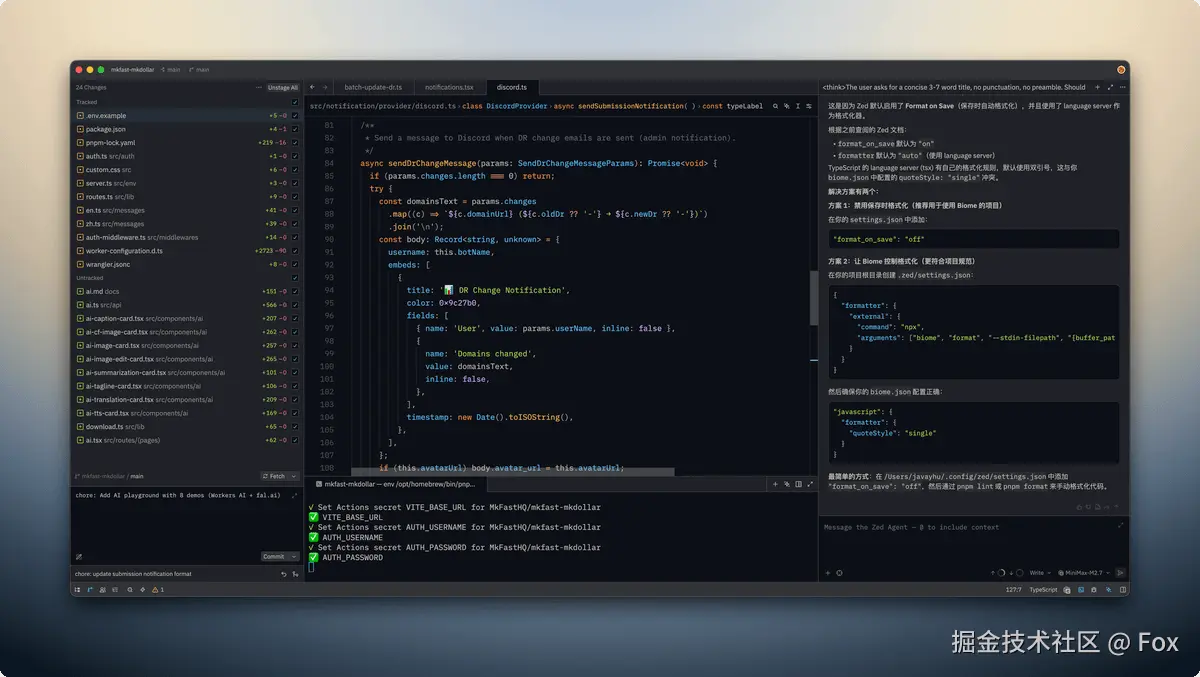This screenshot has height=677, width=1200.
Task: Select the mkfast-mkdollar terminal tab
Action: point(397,484)
